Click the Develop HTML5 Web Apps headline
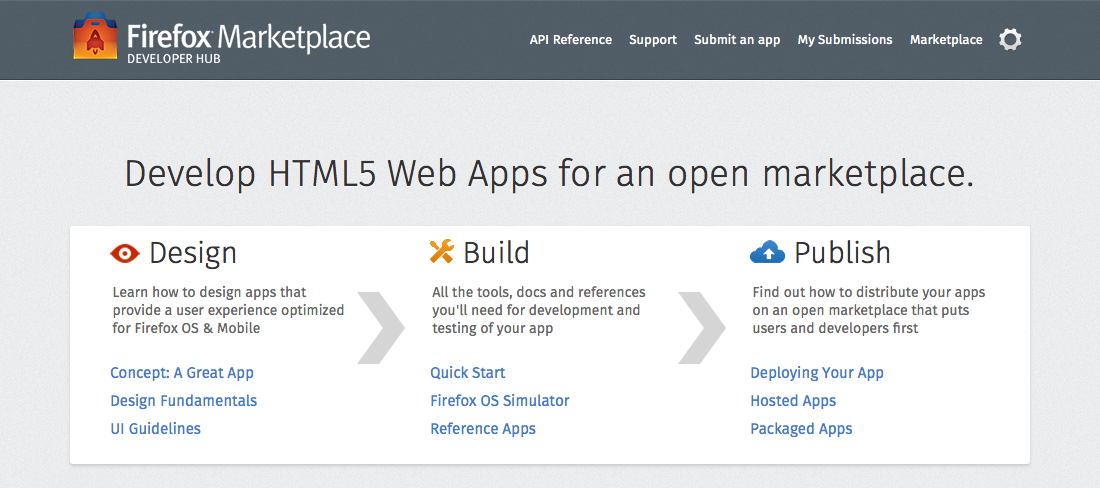The image size is (1100, 488). coord(549,174)
